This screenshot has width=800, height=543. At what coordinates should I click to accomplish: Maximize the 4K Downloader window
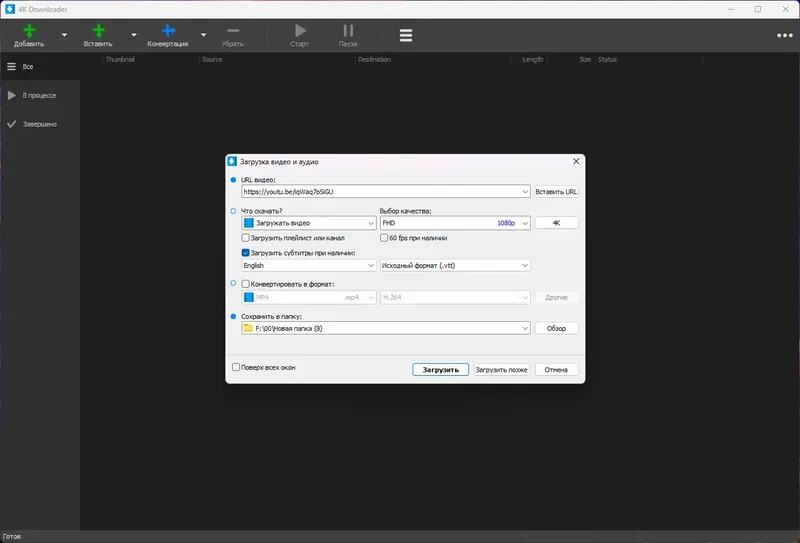pos(758,9)
